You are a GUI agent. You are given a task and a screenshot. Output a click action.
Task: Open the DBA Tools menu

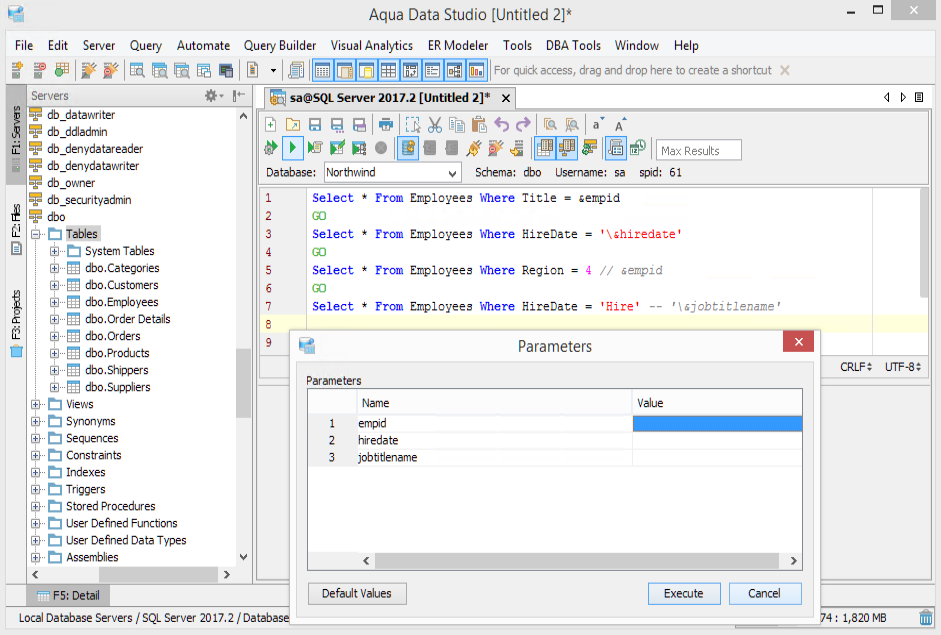573,46
